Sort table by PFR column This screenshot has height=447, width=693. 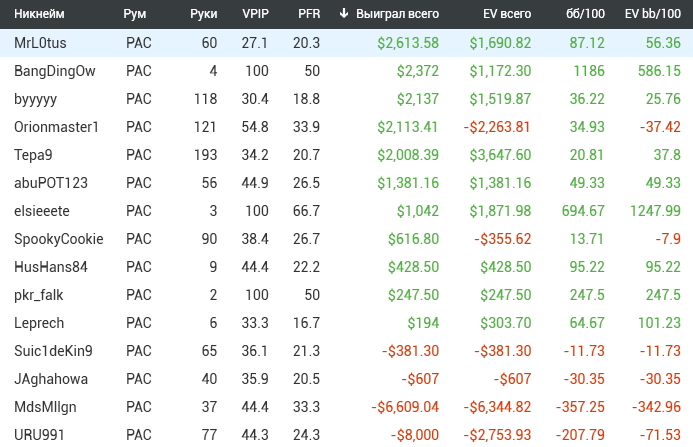[x=309, y=14]
